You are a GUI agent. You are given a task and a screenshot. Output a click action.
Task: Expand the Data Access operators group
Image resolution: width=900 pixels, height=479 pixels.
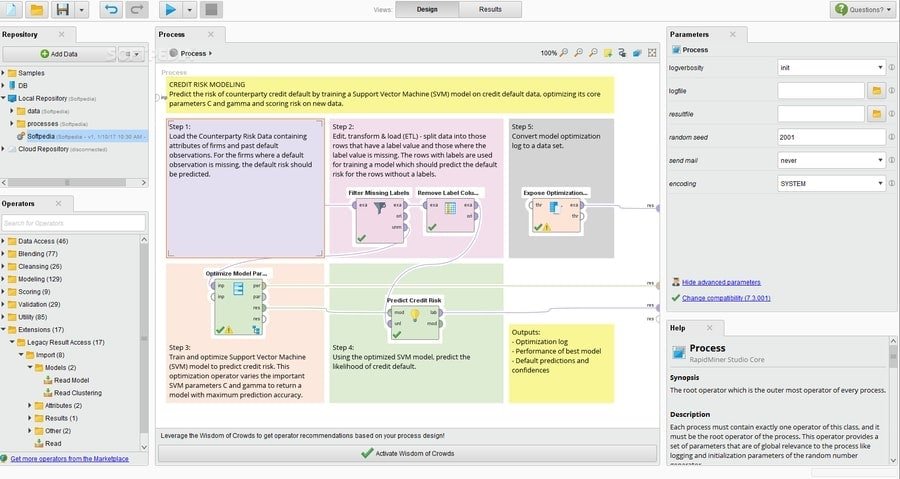pos(4,241)
